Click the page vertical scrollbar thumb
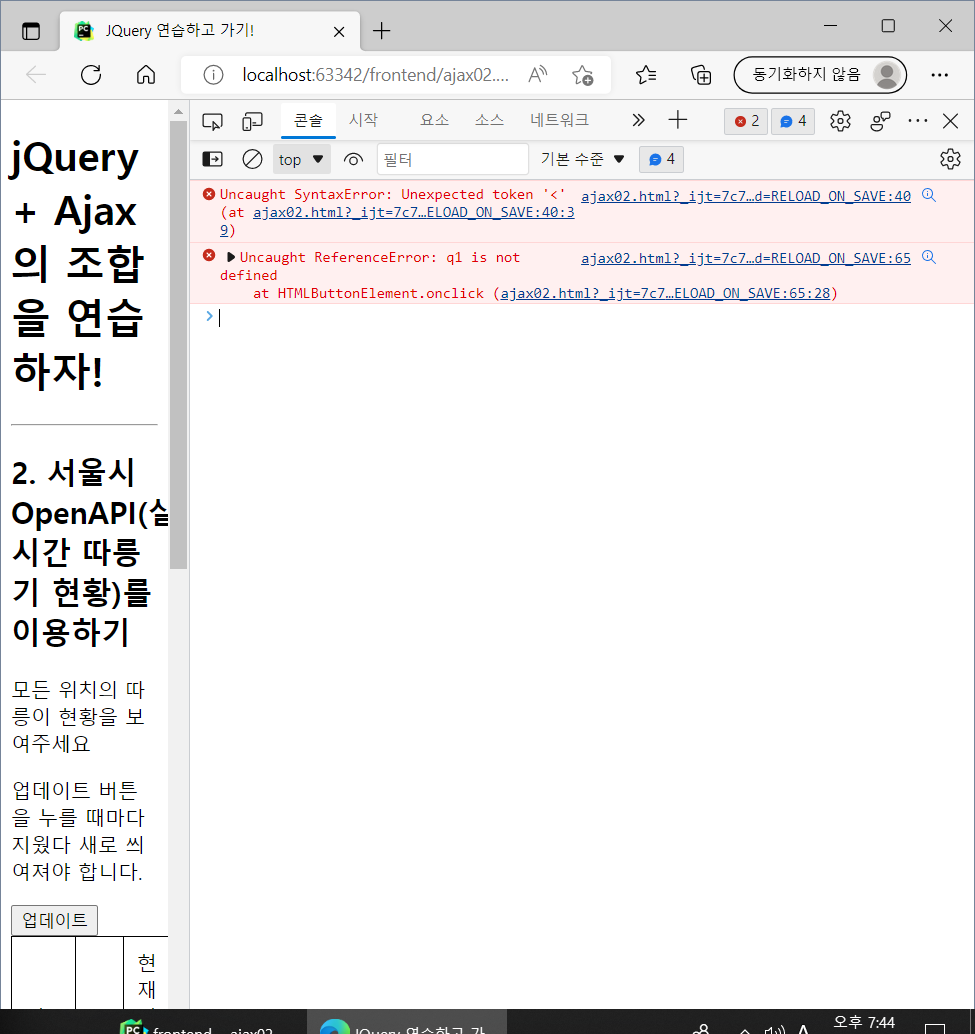This screenshot has width=975, height=1034. click(x=179, y=344)
